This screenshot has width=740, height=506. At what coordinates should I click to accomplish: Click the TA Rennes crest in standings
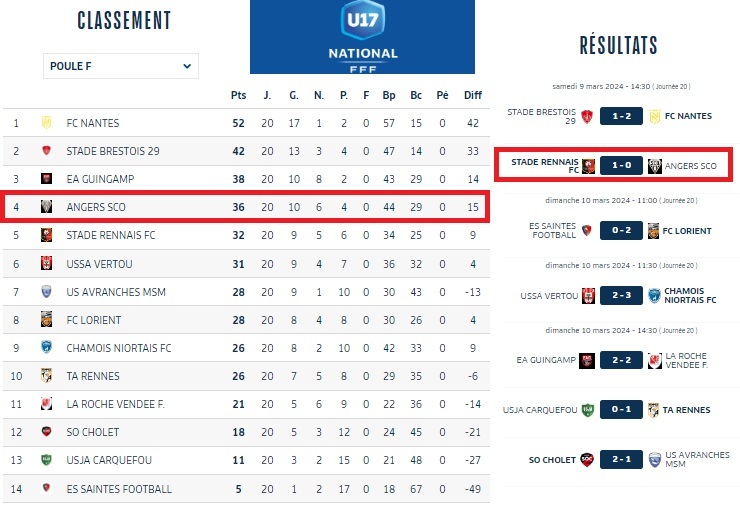tap(46, 376)
